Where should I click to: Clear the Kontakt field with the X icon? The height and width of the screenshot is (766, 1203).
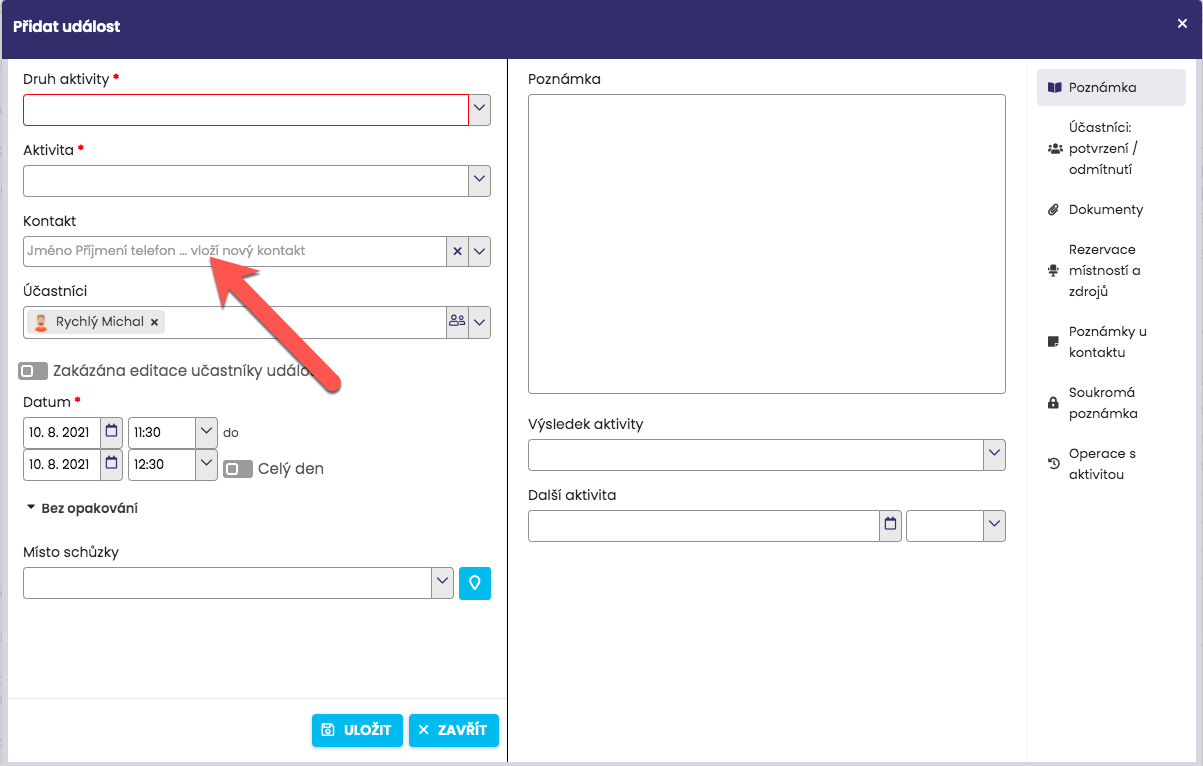[x=457, y=251]
